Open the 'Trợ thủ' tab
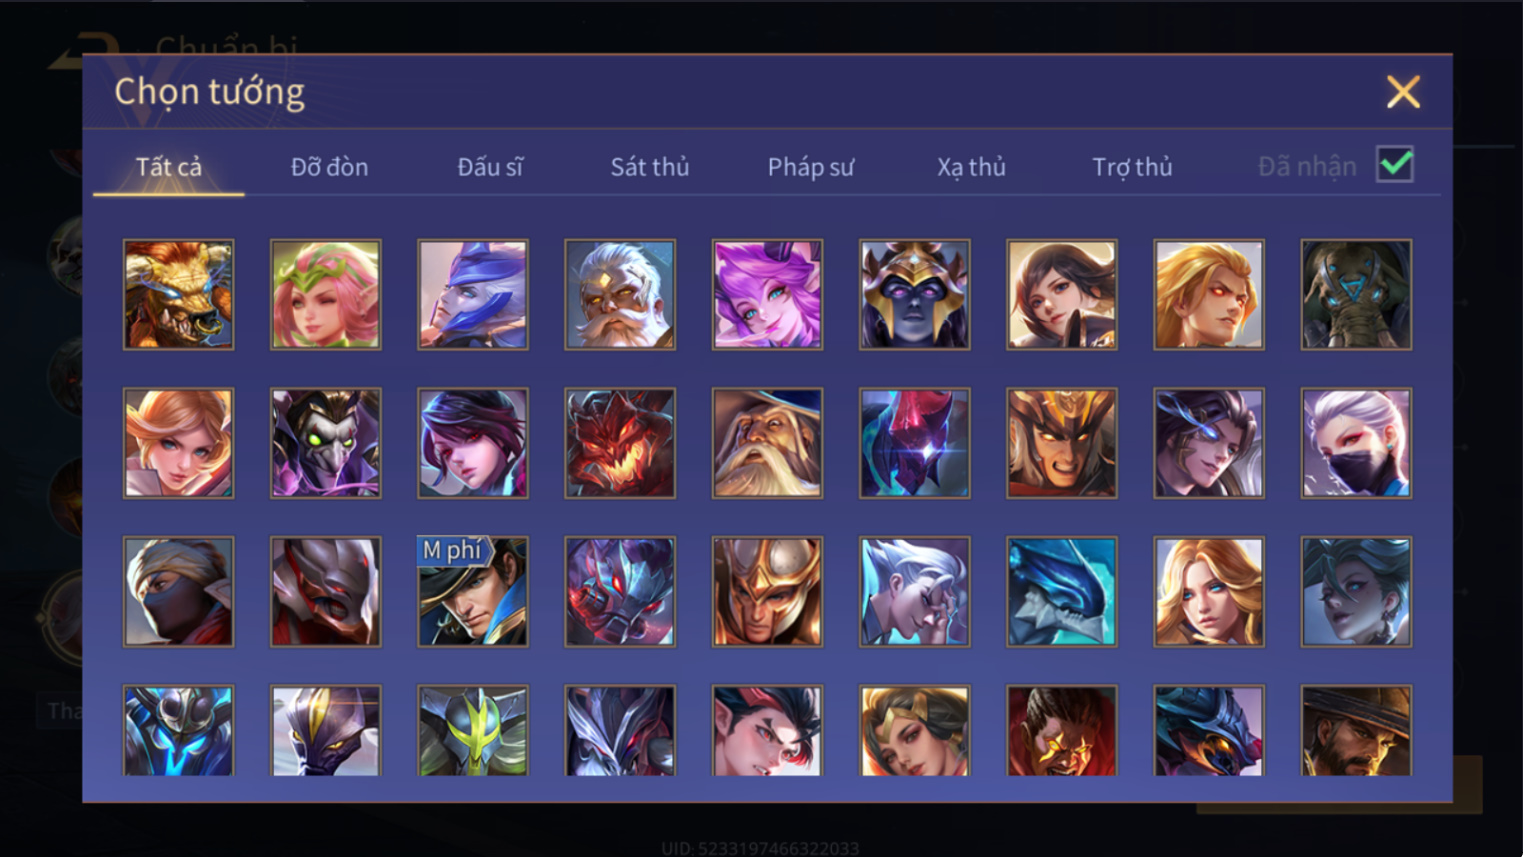This screenshot has width=1523, height=857. tap(1132, 167)
